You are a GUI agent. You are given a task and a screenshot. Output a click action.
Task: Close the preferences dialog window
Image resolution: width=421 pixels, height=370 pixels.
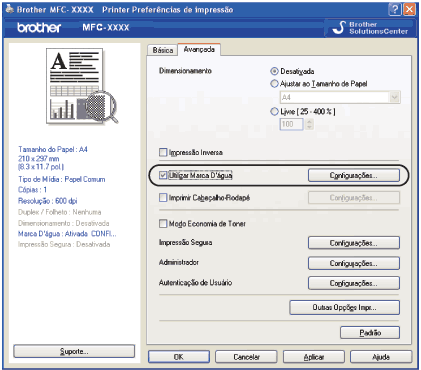[409, 9]
